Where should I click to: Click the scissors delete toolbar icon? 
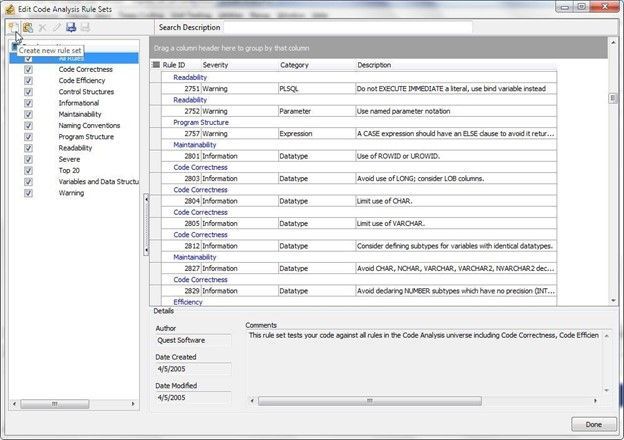coord(42,27)
